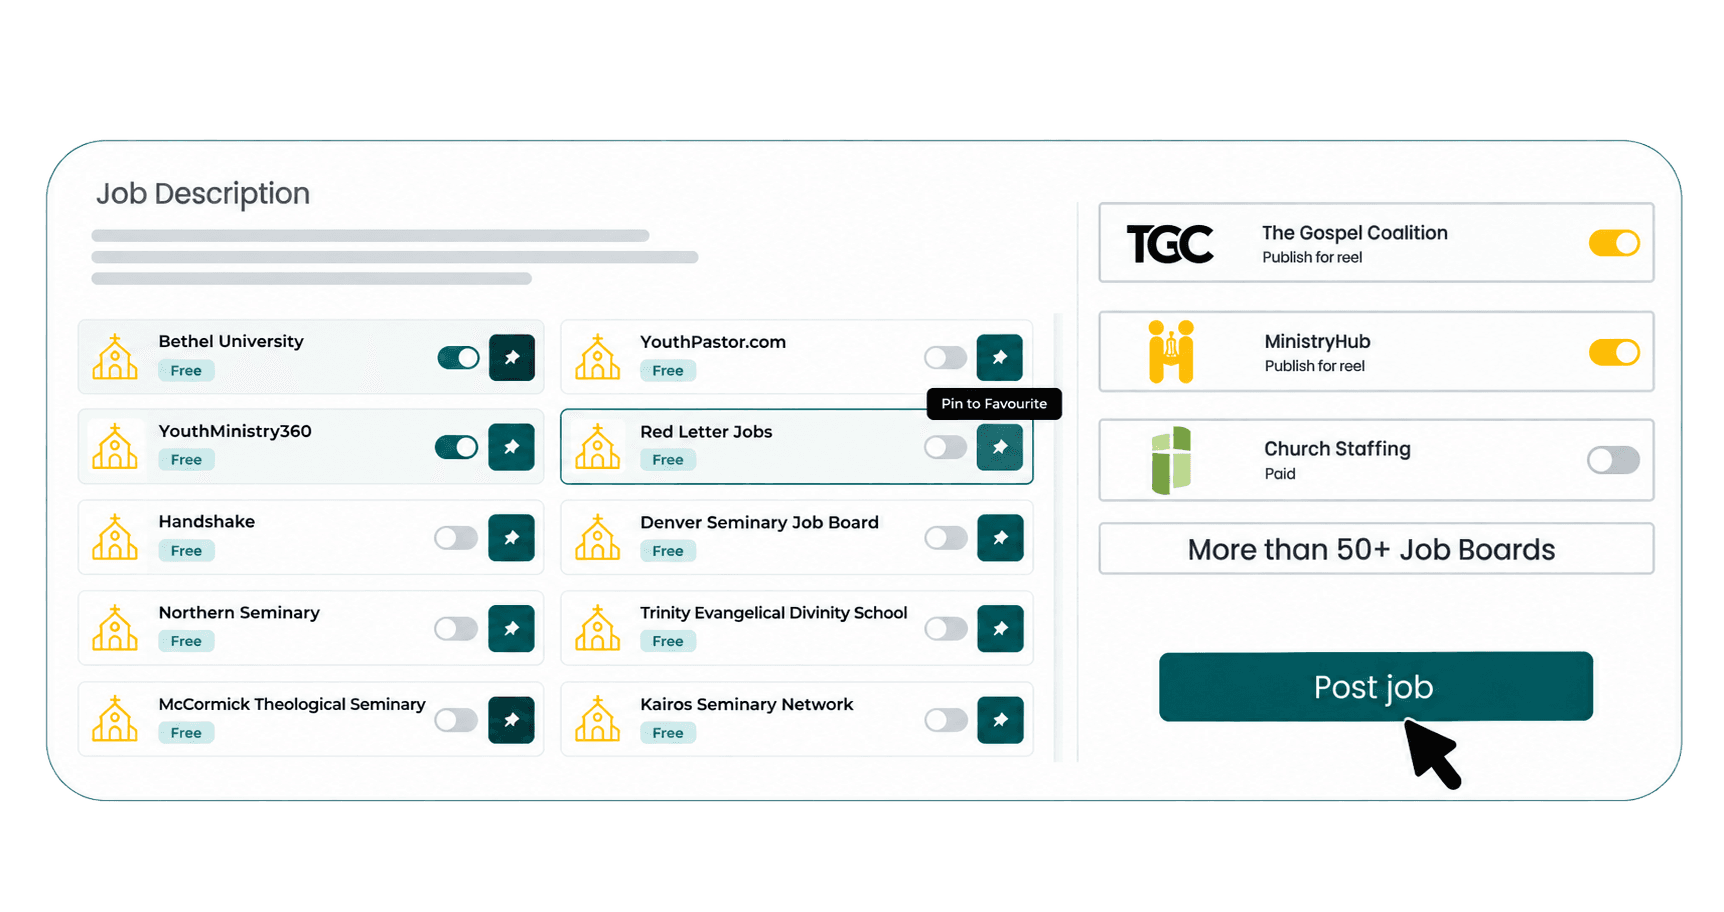The height and width of the screenshot is (912, 1724).
Task: Pin McCormick Theological Seminary board
Action: (x=511, y=720)
